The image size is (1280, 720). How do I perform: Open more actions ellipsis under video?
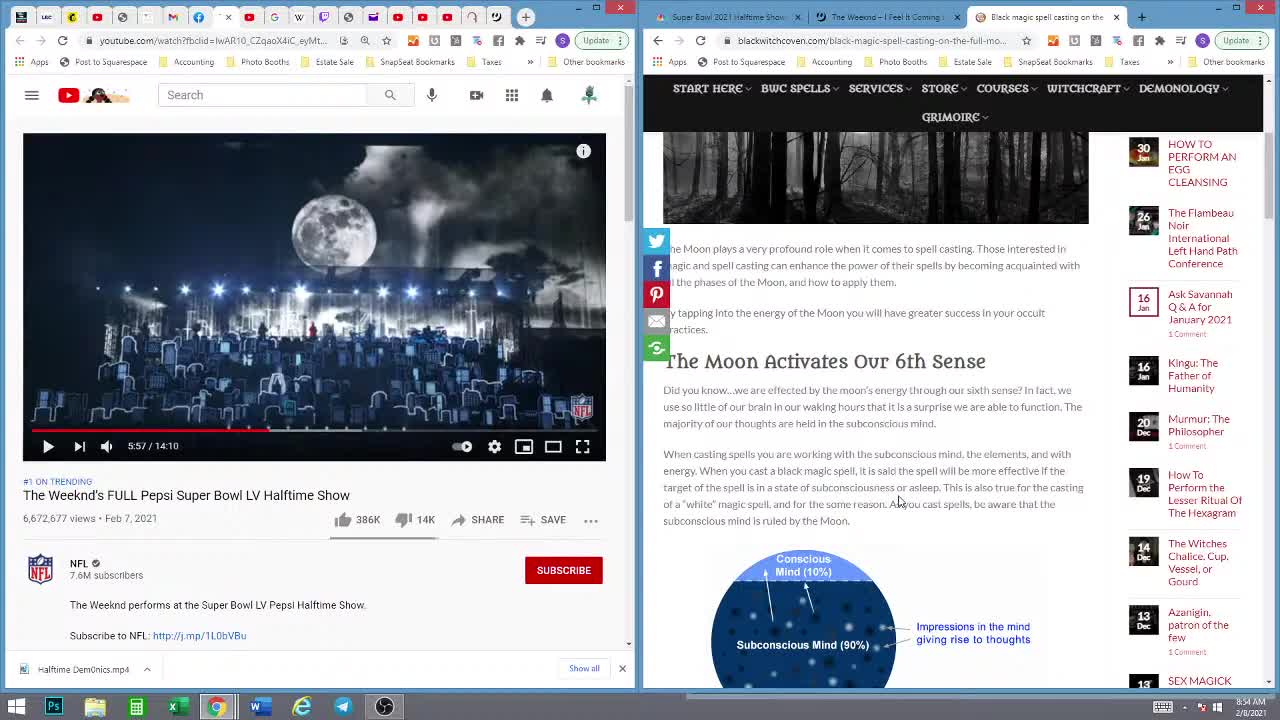tap(591, 520)
